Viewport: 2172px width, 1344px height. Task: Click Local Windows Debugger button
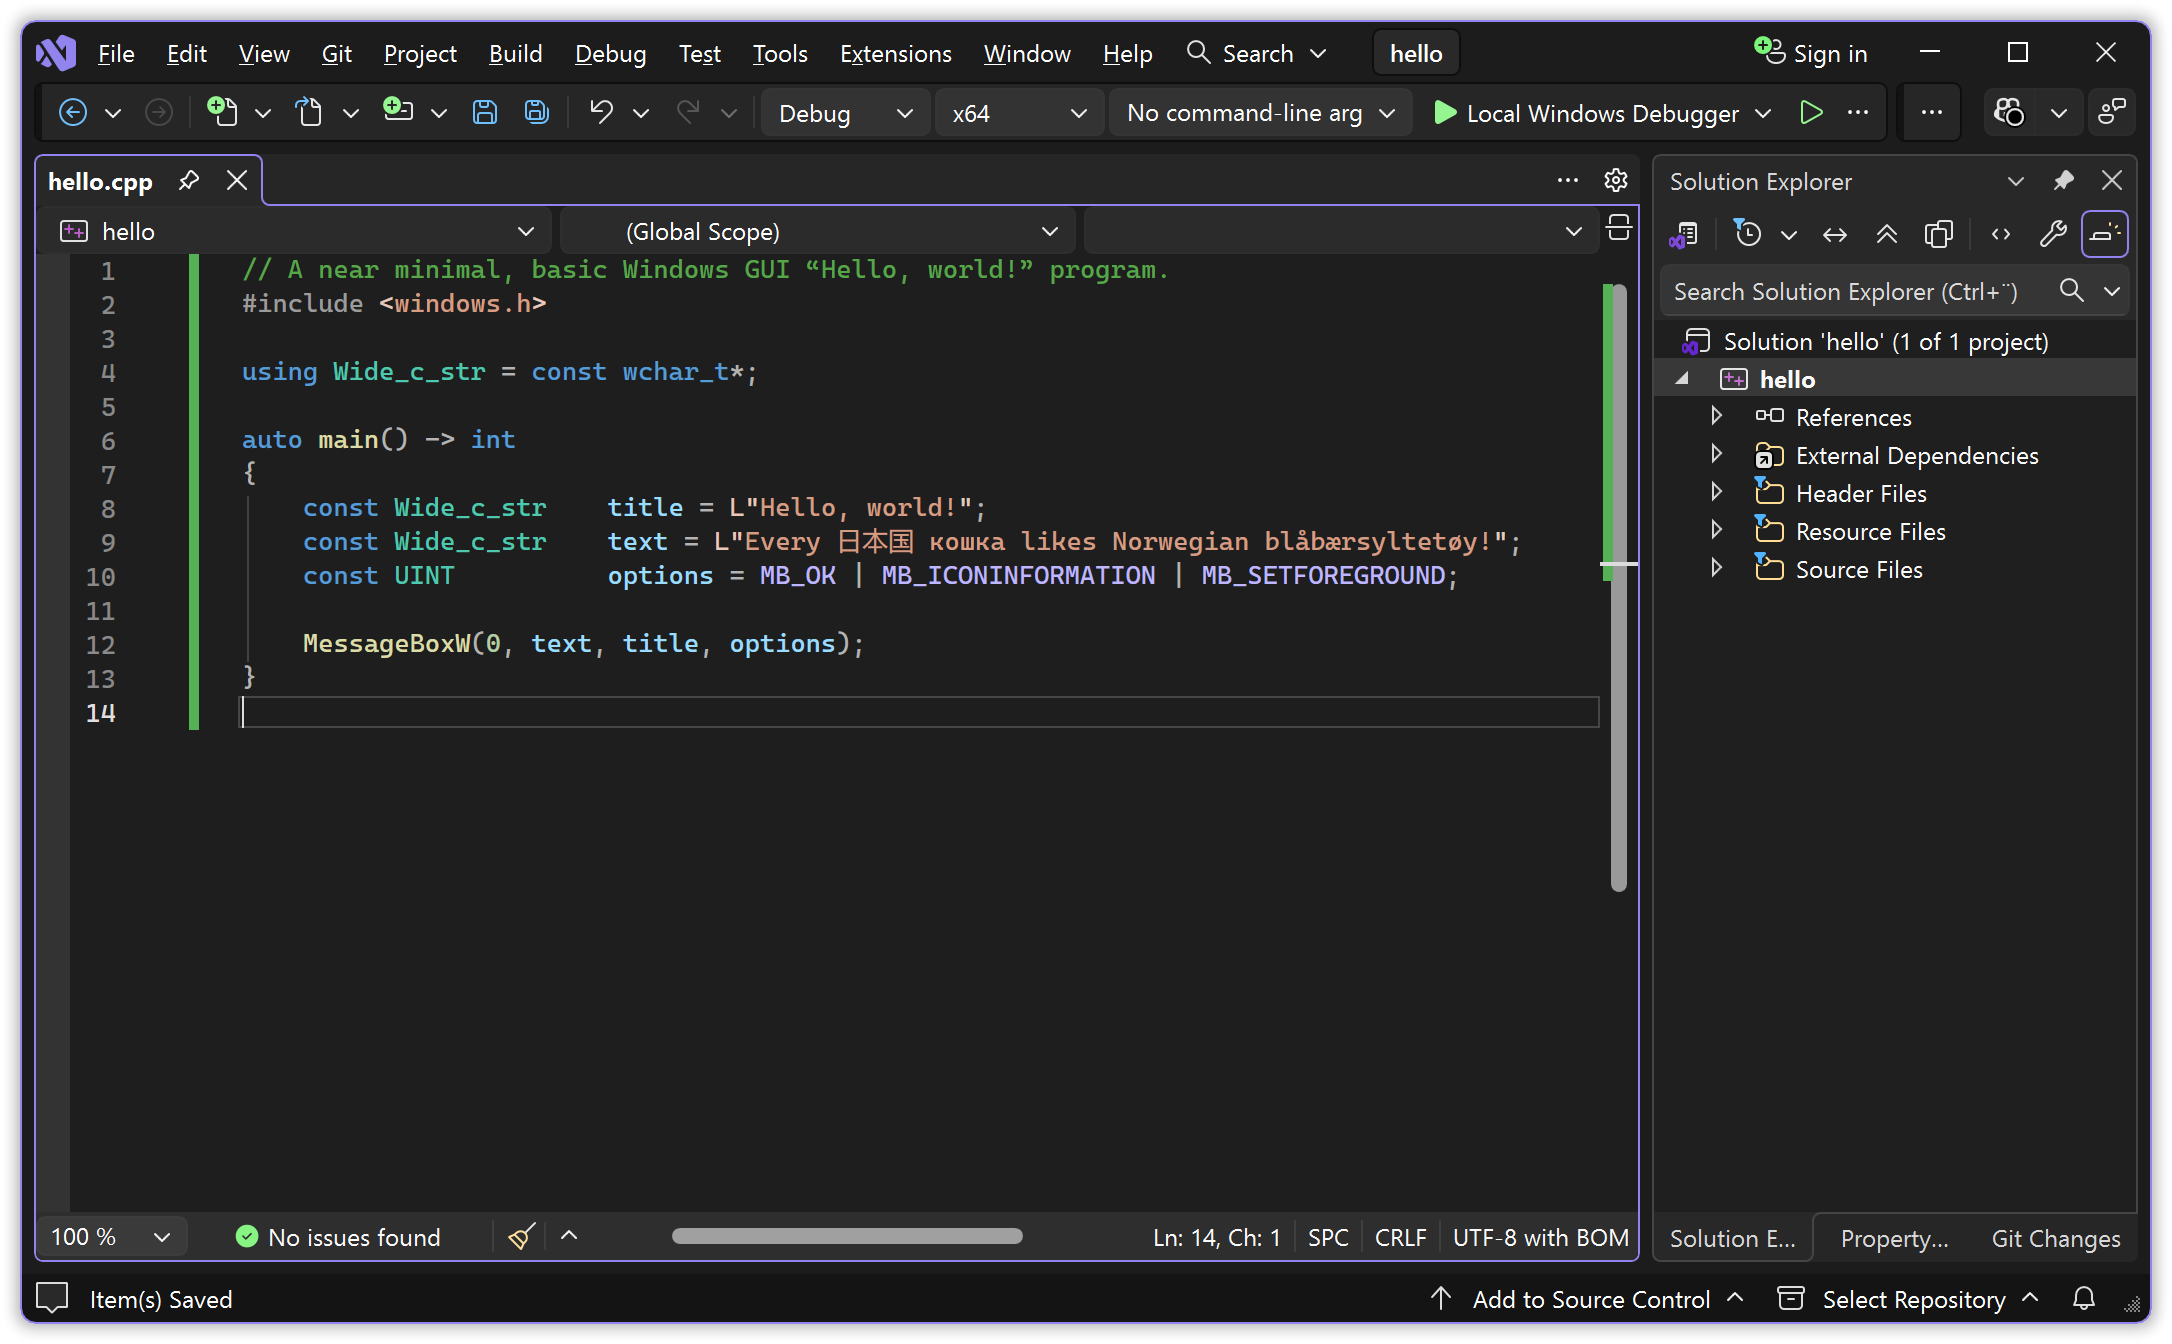pyautogui.click(x=1588, y=113)
